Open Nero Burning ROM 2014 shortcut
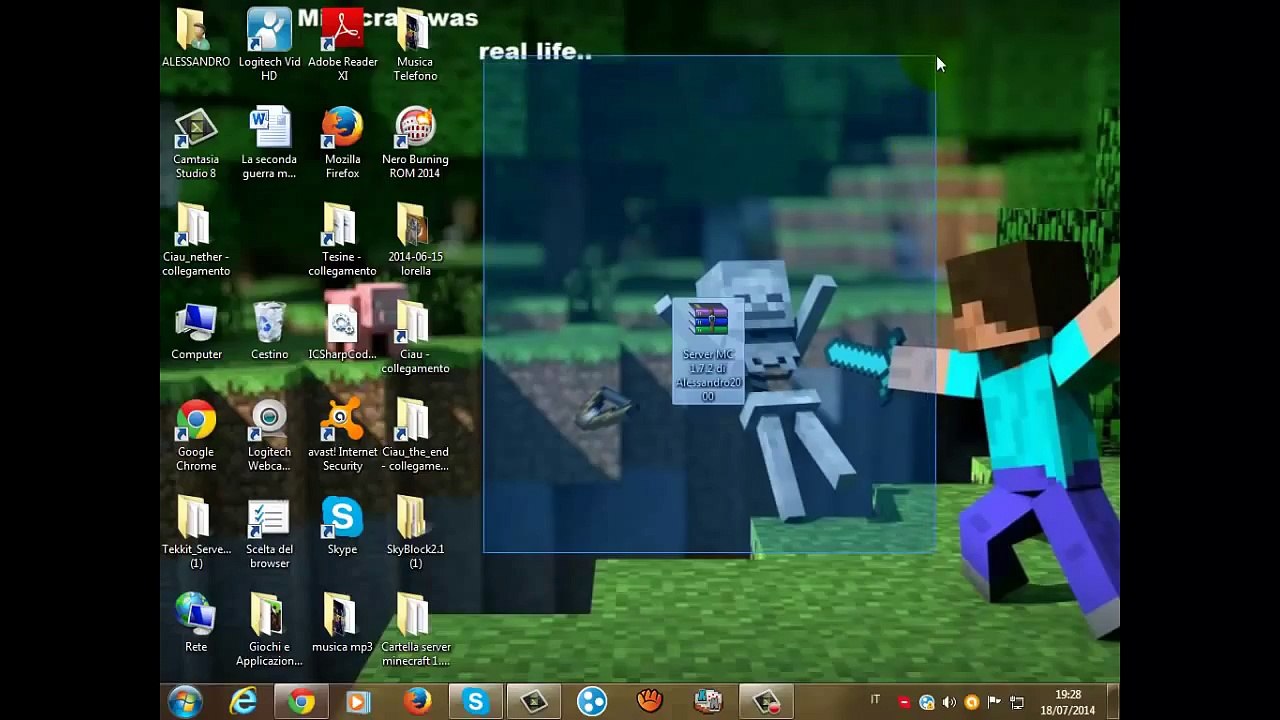This screenshot has height=720, width=1280. tap(415, 142)
